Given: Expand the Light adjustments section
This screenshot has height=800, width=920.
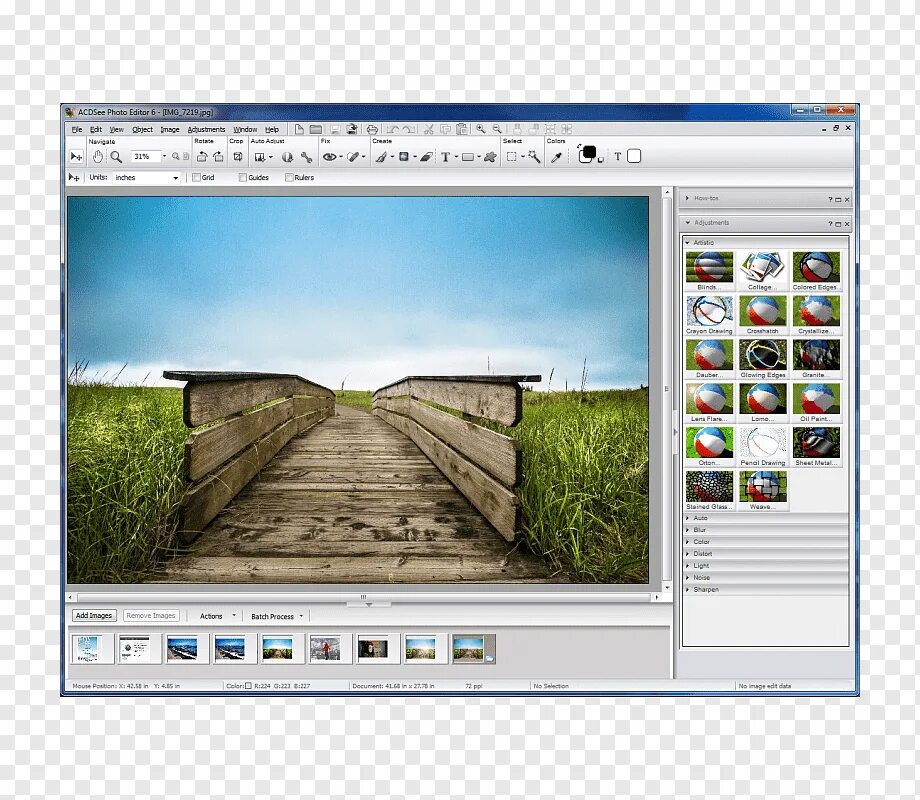Looking at the screenshot, I should 688,565.
